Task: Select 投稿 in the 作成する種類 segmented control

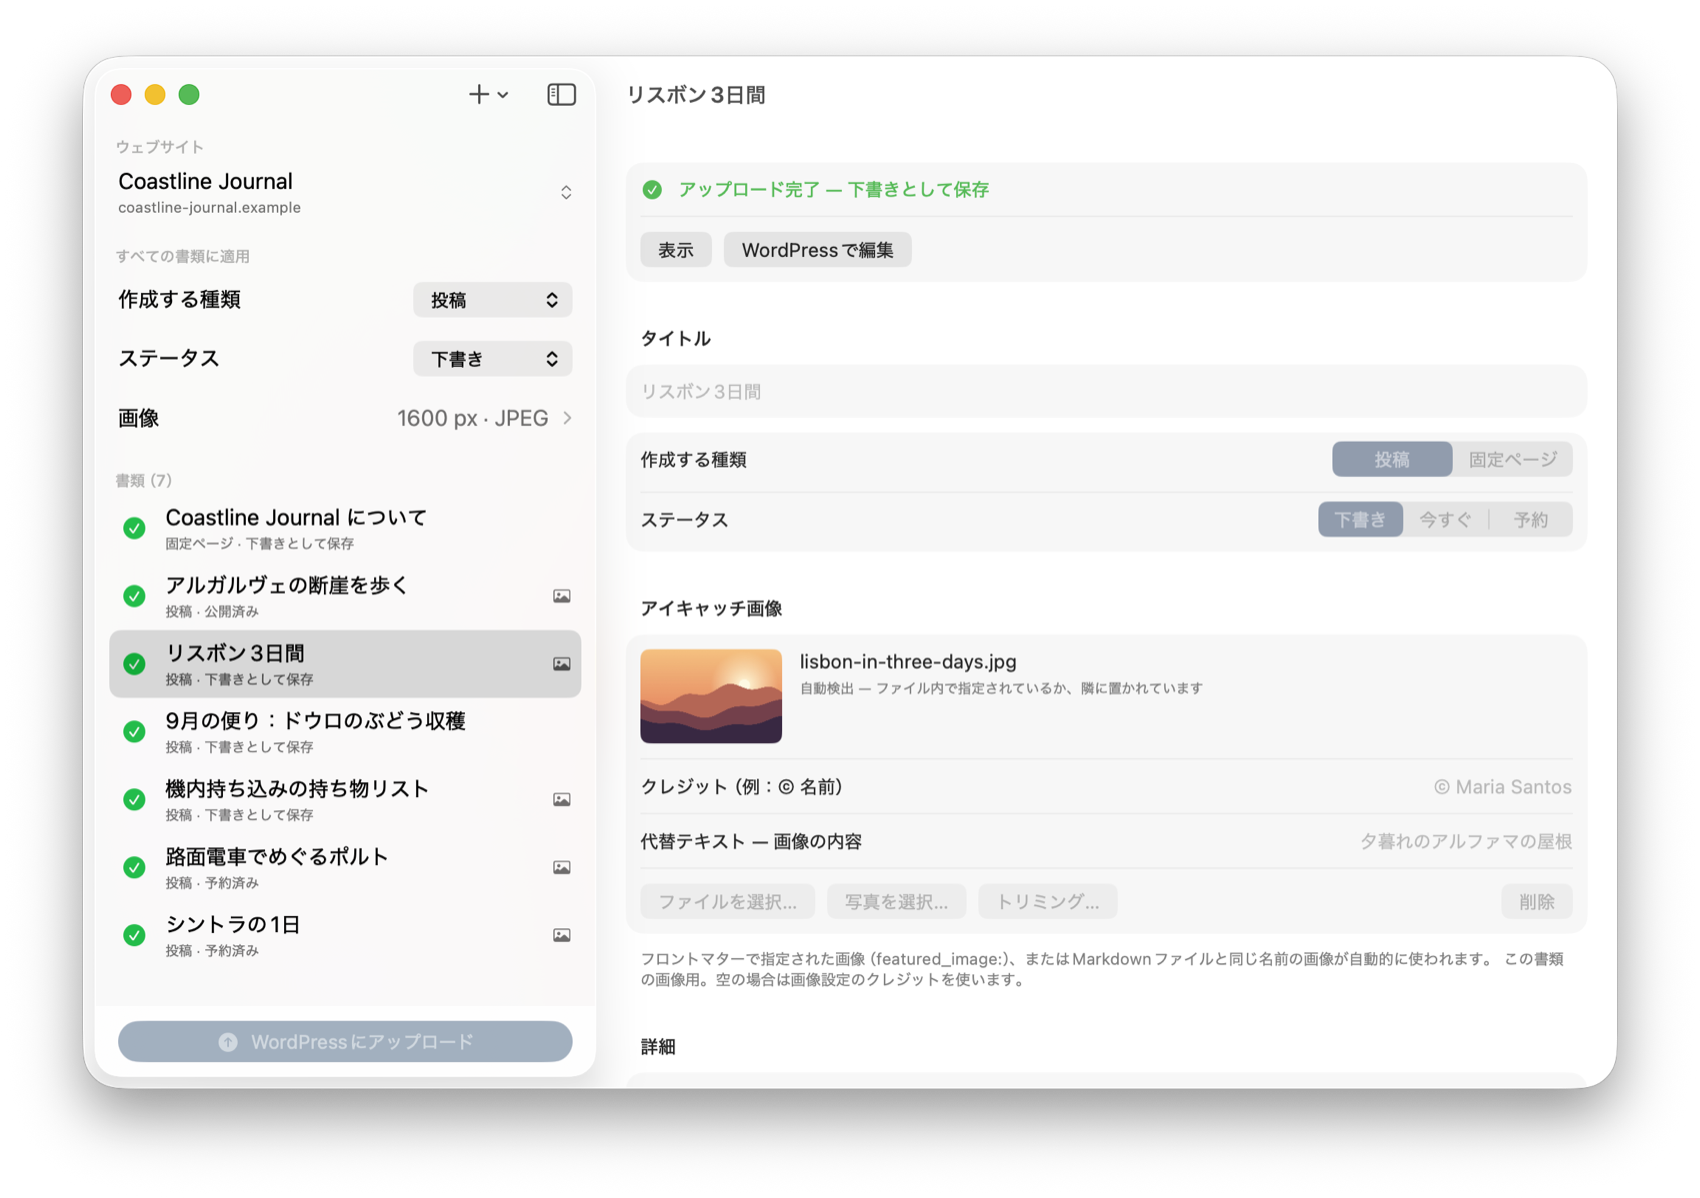Action: (1392, 460)
